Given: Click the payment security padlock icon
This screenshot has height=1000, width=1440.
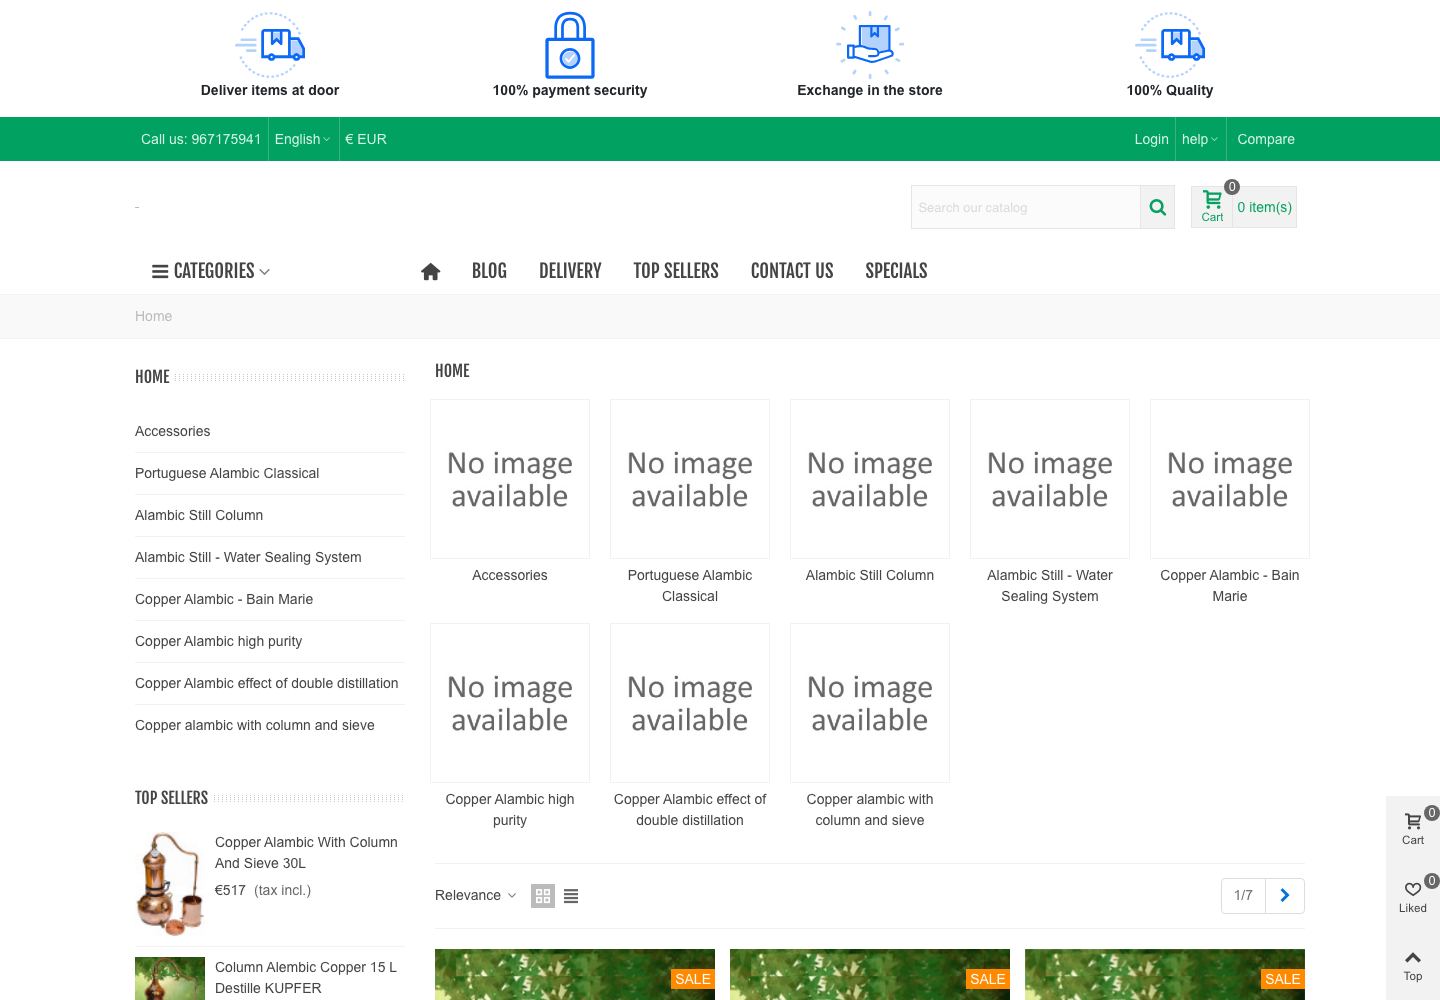Looking at the screenshot, I should (570, 45).
